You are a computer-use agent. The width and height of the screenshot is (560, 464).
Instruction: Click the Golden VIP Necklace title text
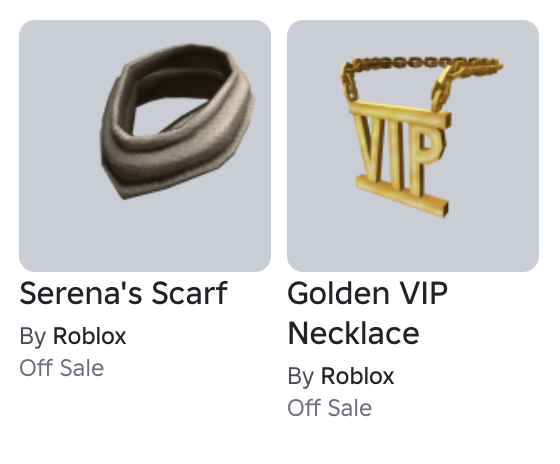tap(367, 313)
